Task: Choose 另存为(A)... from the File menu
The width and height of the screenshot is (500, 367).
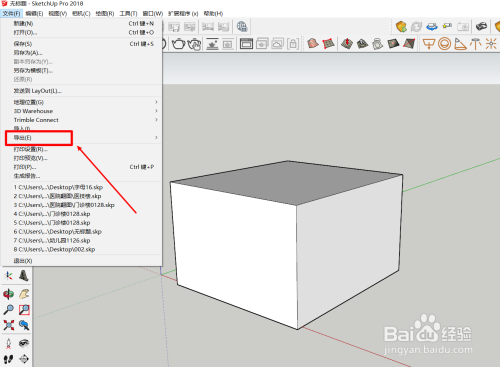Action: [83, 53]
